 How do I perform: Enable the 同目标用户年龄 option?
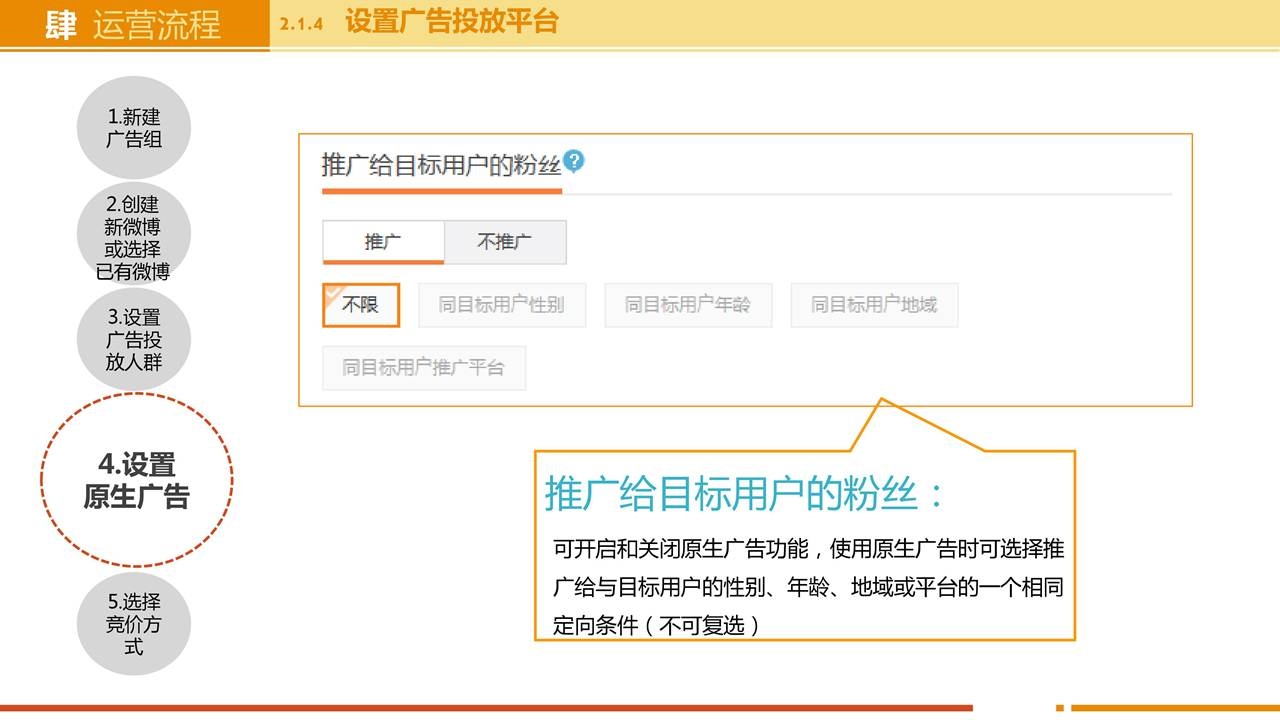click(688, 305)
